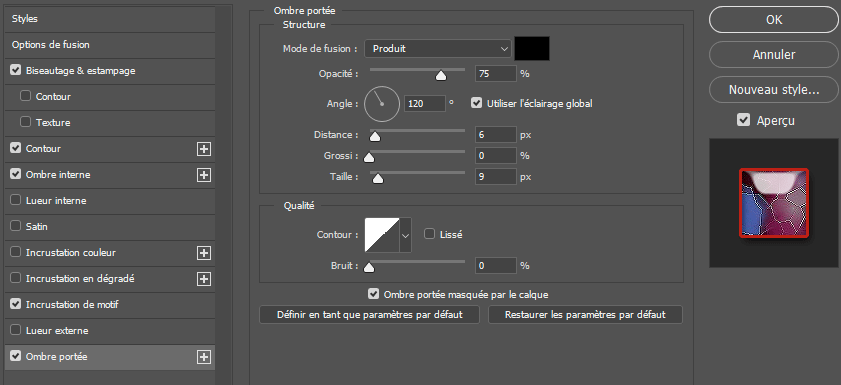841x385 pixels.
Task: Click plus icon beside Incrustation en dégradé
Action: pyautogui.click(x=204, y=279)
